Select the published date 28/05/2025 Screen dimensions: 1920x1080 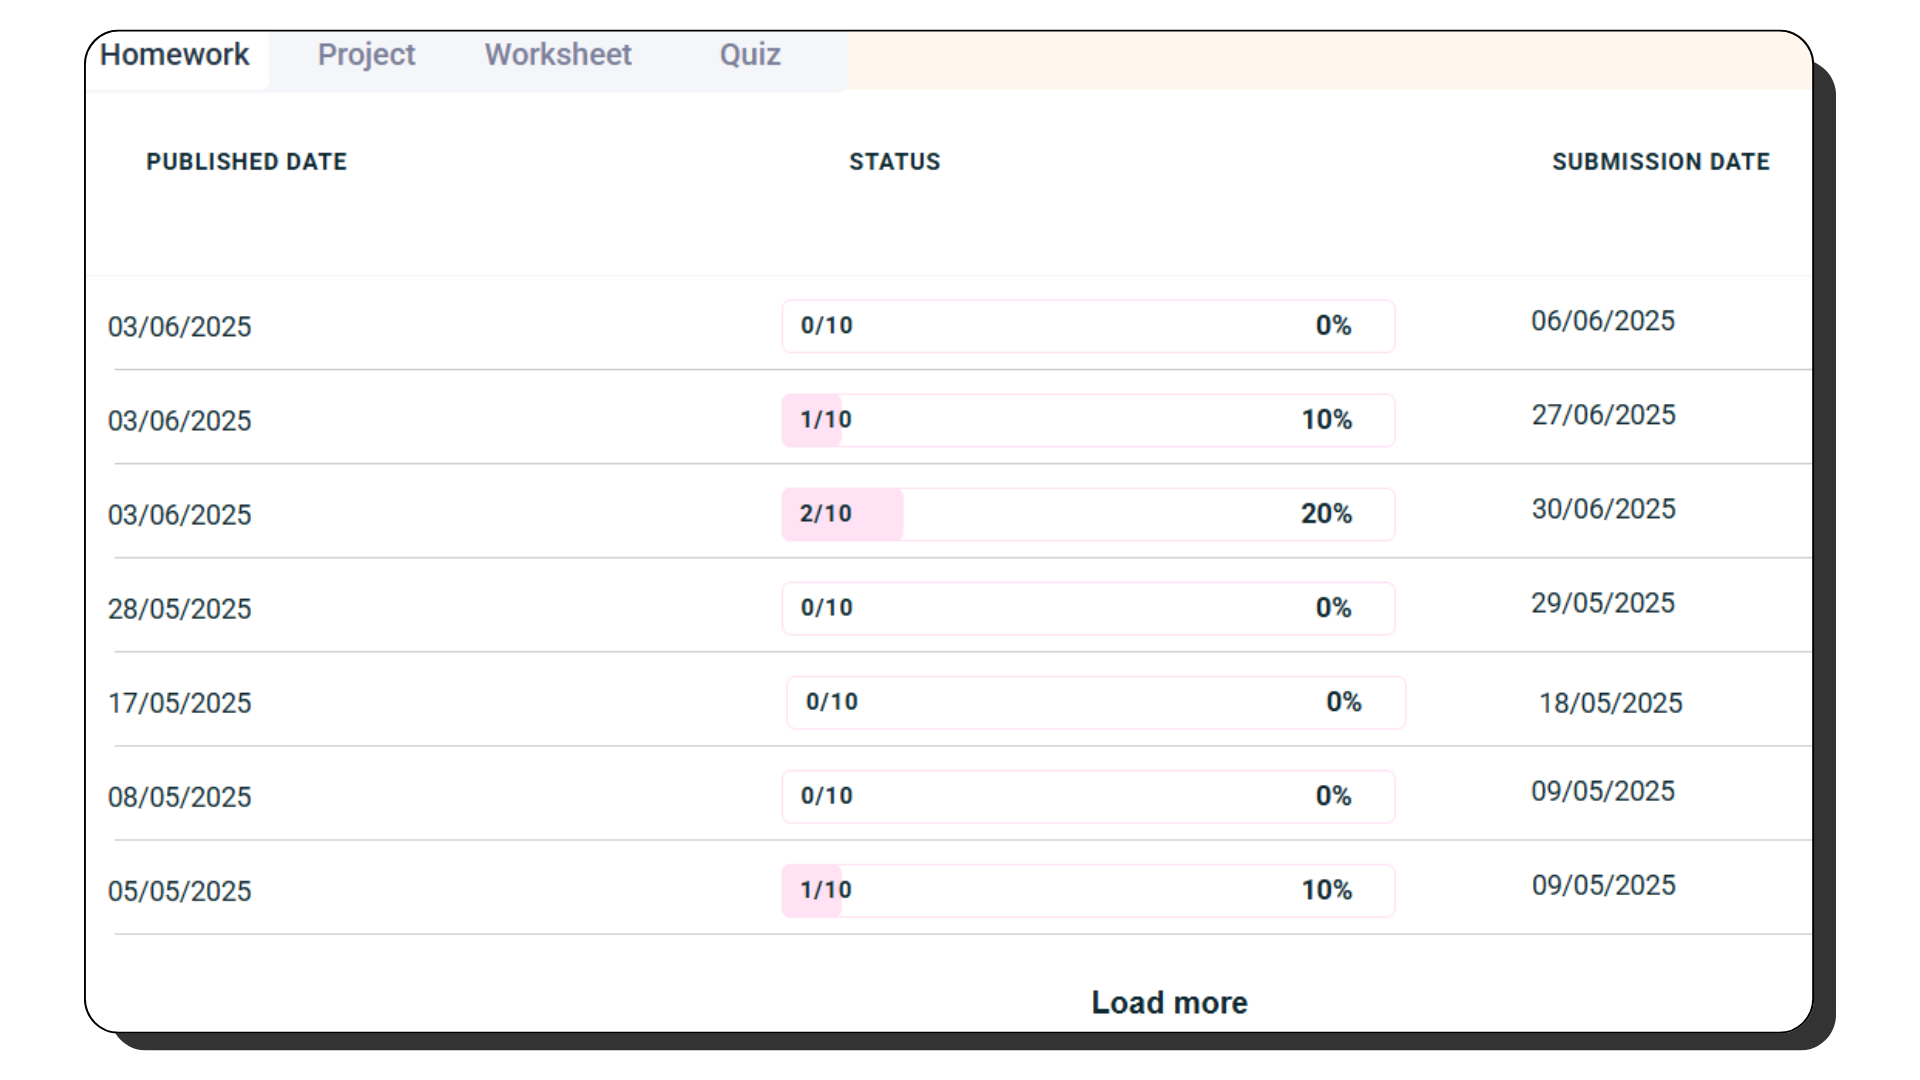pyautogui.click(x=180, y=609)
